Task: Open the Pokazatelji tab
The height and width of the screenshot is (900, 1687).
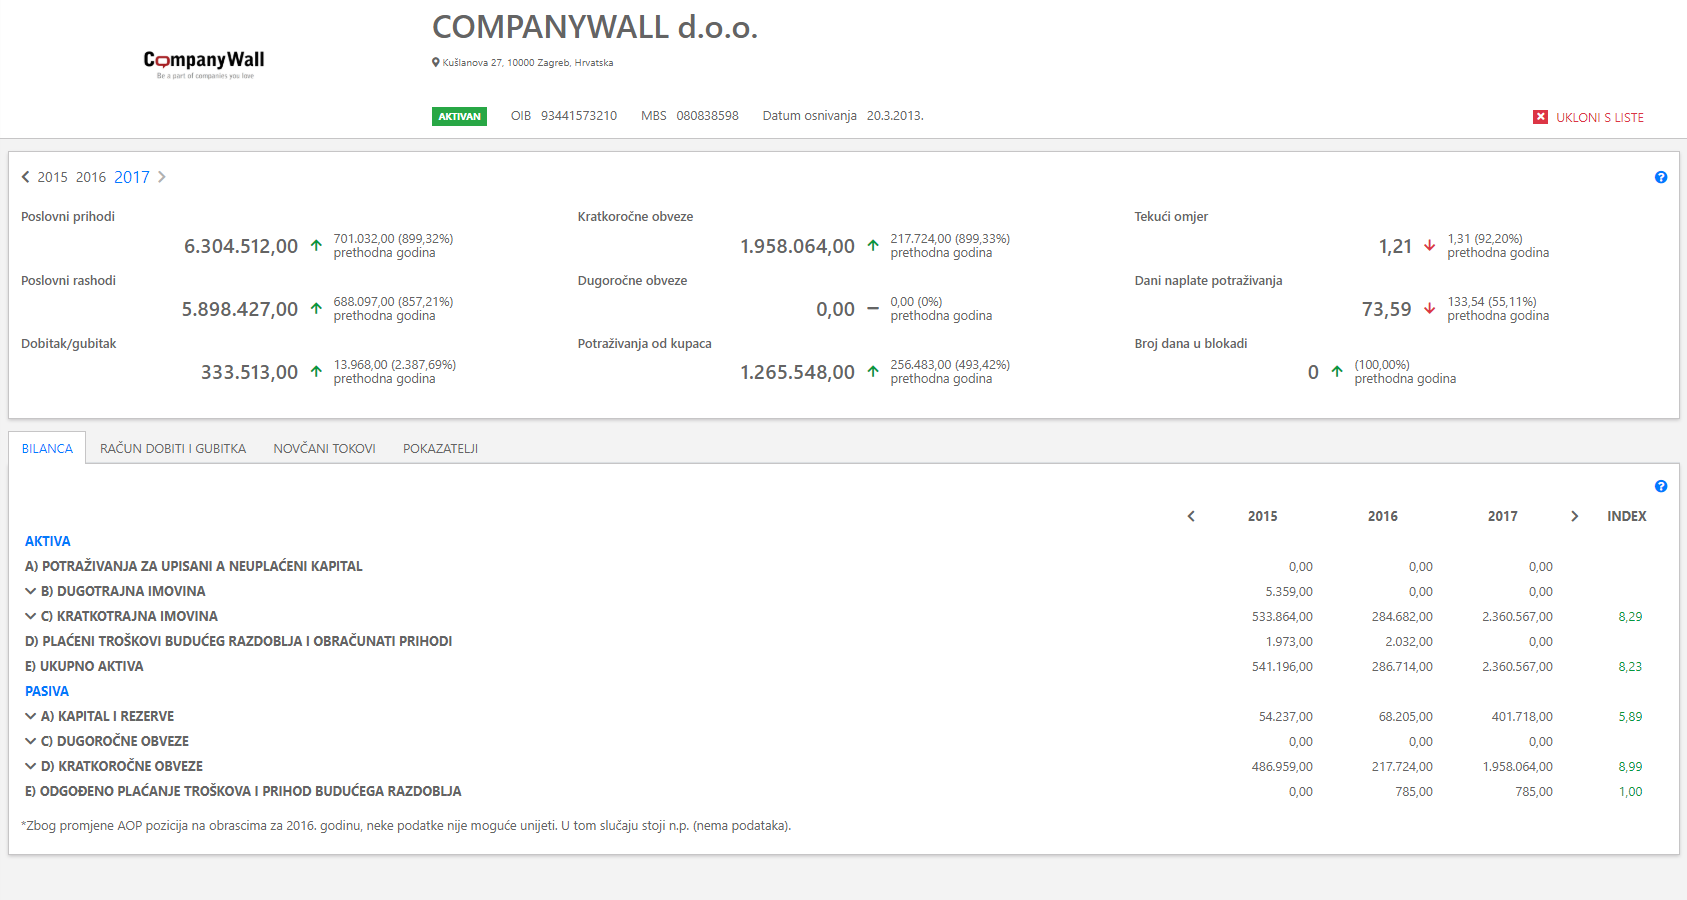Action: point(440,448)
